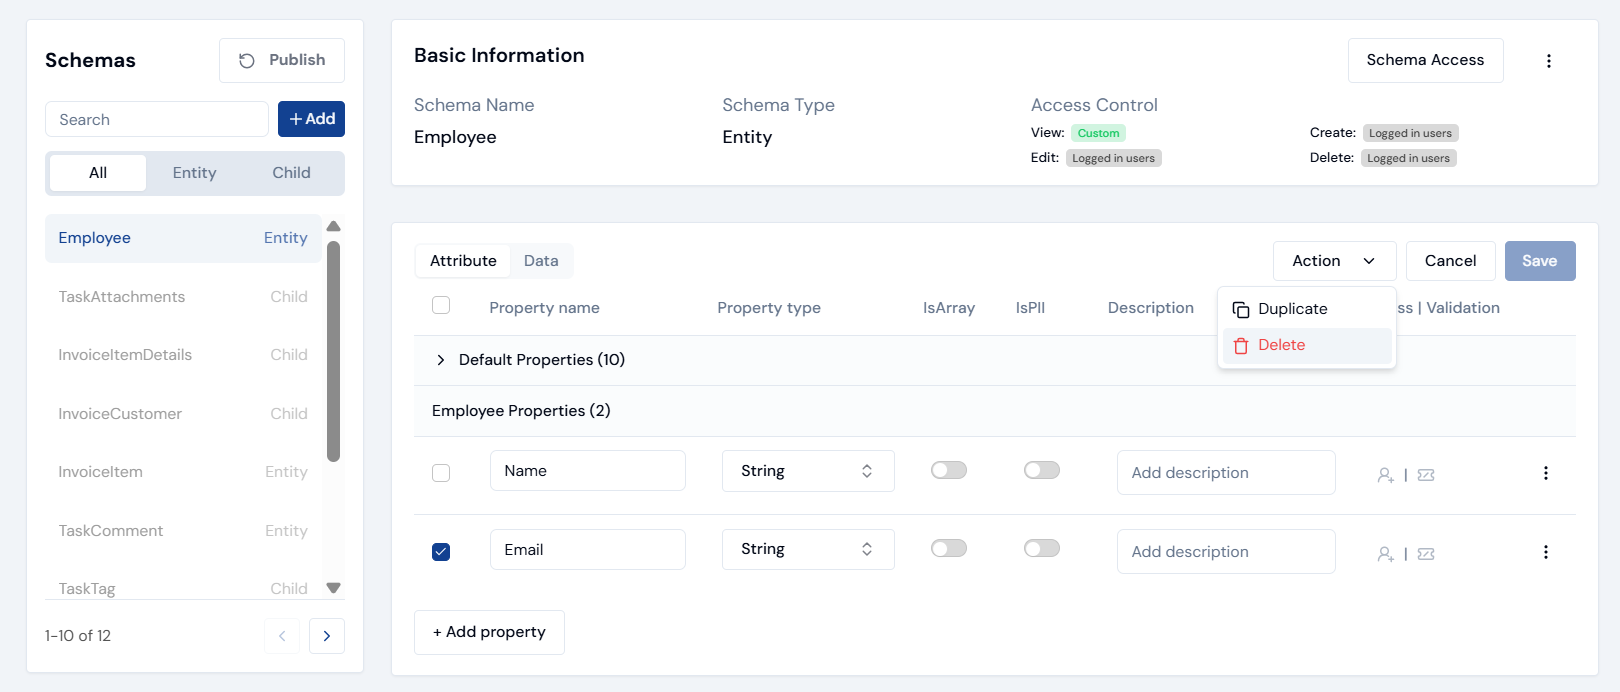The width and height of the screenshot is (1620, 692).
Task: Click access user icon in Name row
Action: pos(1385,475)
